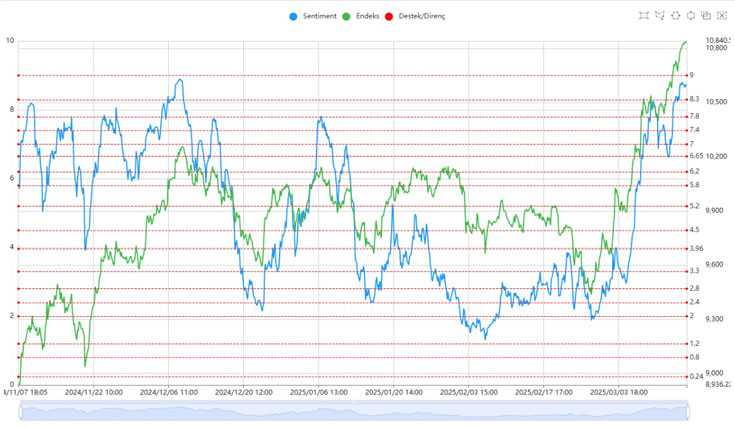Select the horizontal brush selection tool
735x427 pixels.
click(676, 16)
